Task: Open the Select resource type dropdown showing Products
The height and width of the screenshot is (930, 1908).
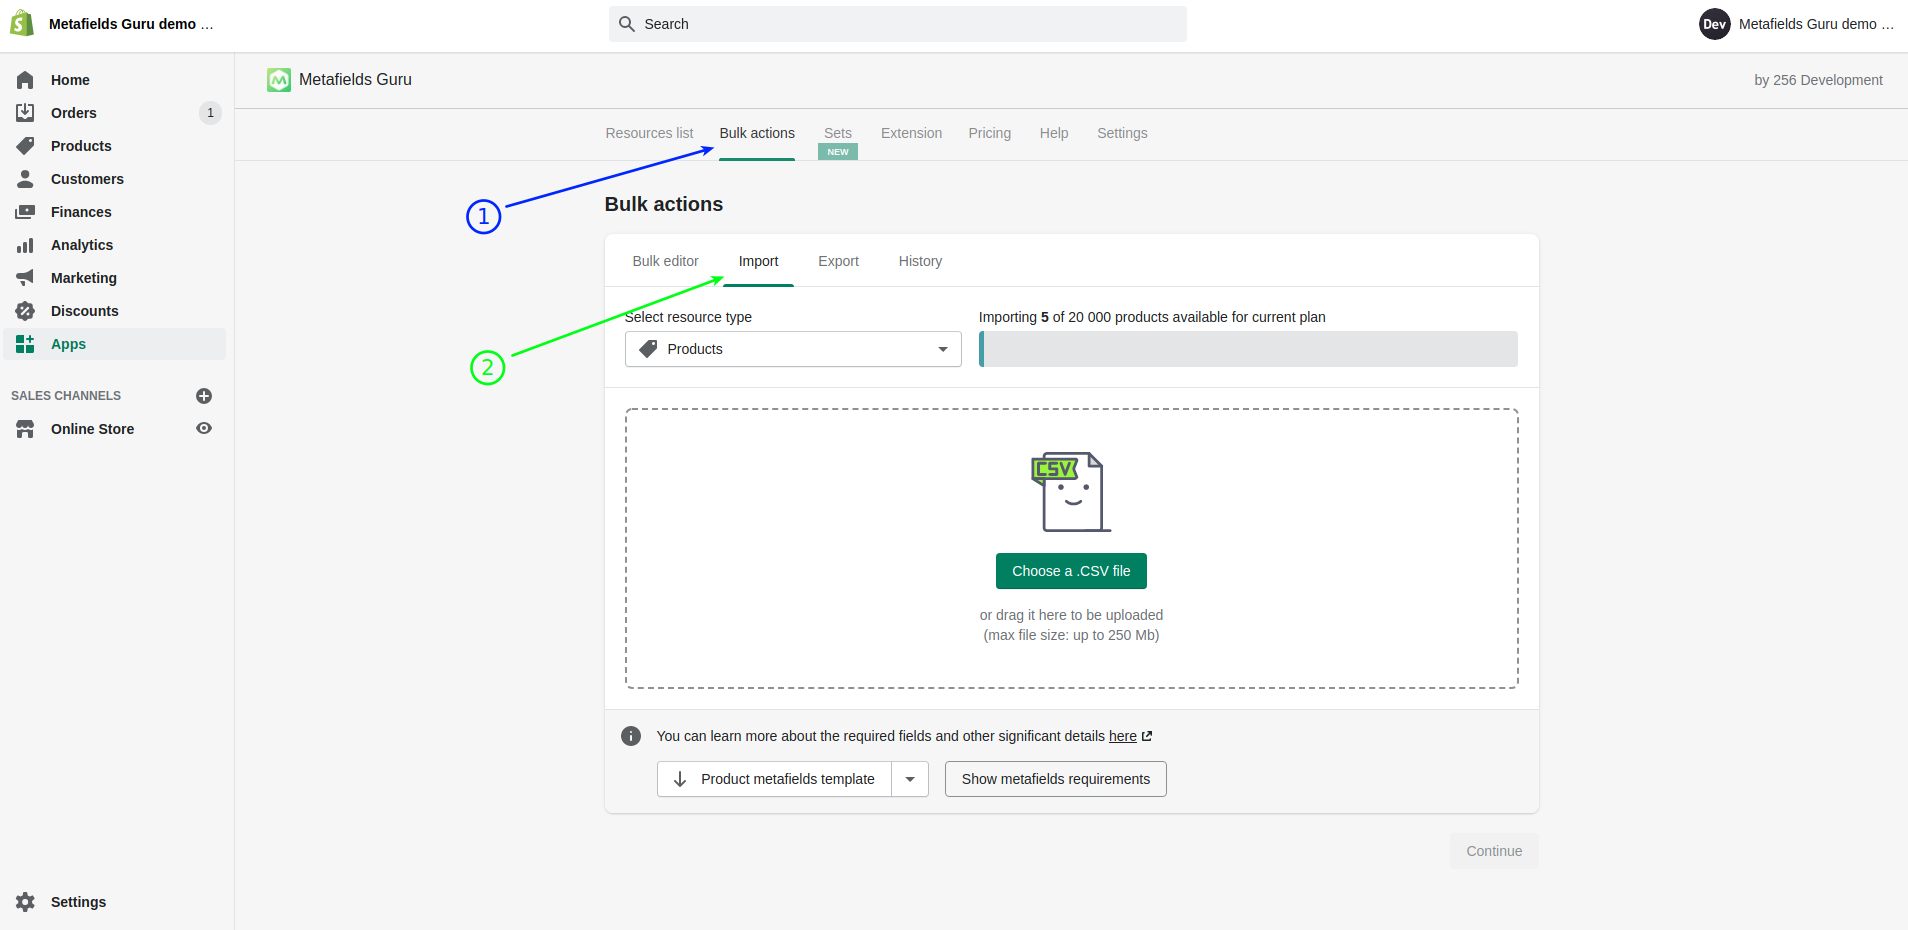Action: click(x=791, y=348)
